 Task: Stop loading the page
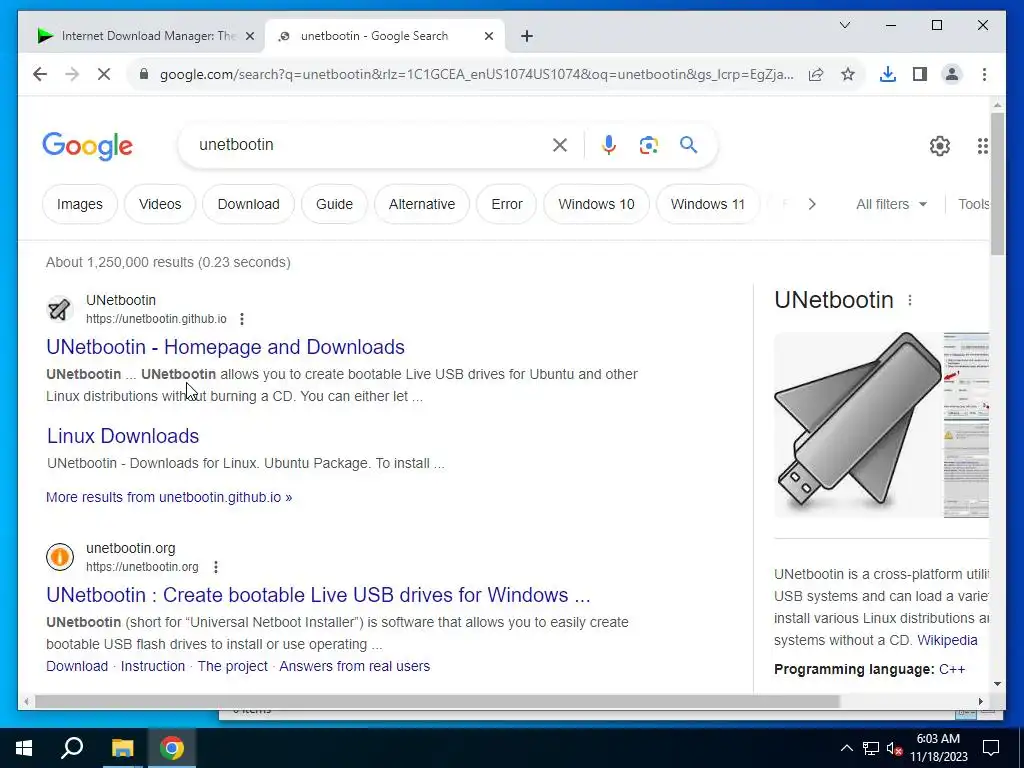click(x=104, y=74)
